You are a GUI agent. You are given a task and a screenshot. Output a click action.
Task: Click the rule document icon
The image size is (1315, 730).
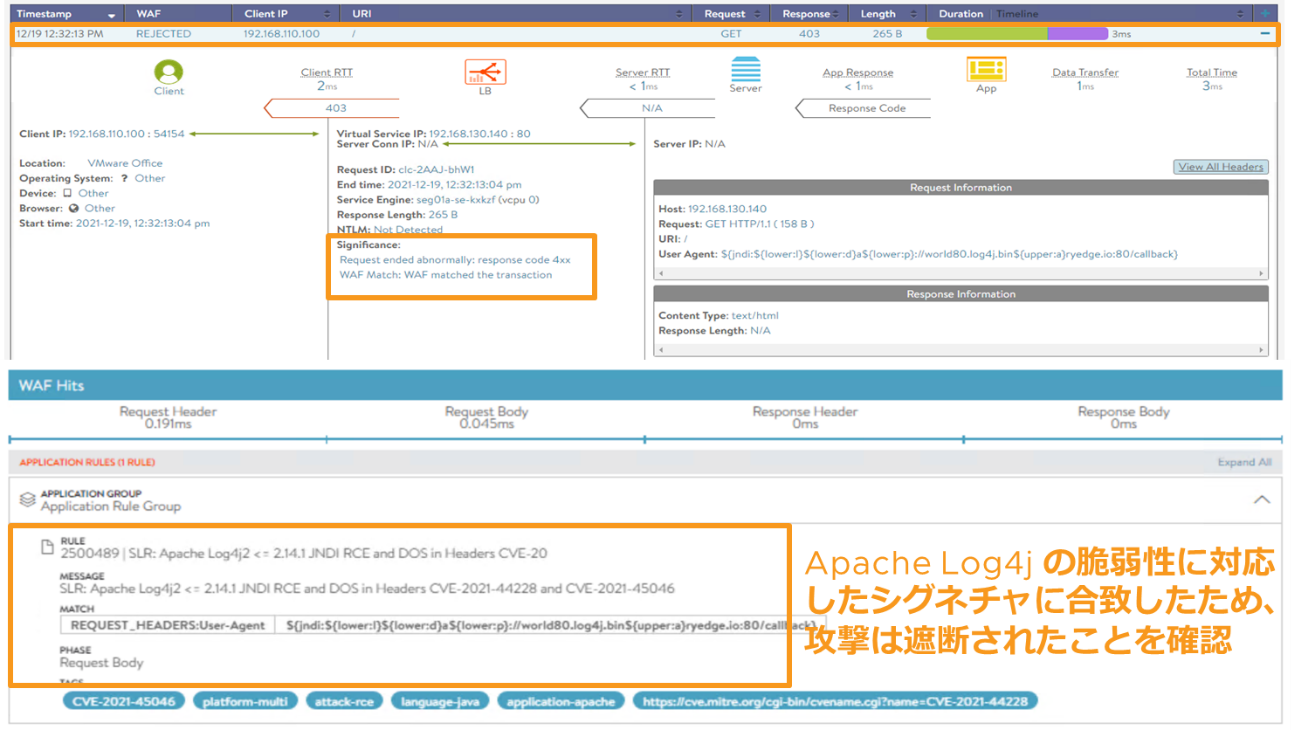tap(46, 546)
